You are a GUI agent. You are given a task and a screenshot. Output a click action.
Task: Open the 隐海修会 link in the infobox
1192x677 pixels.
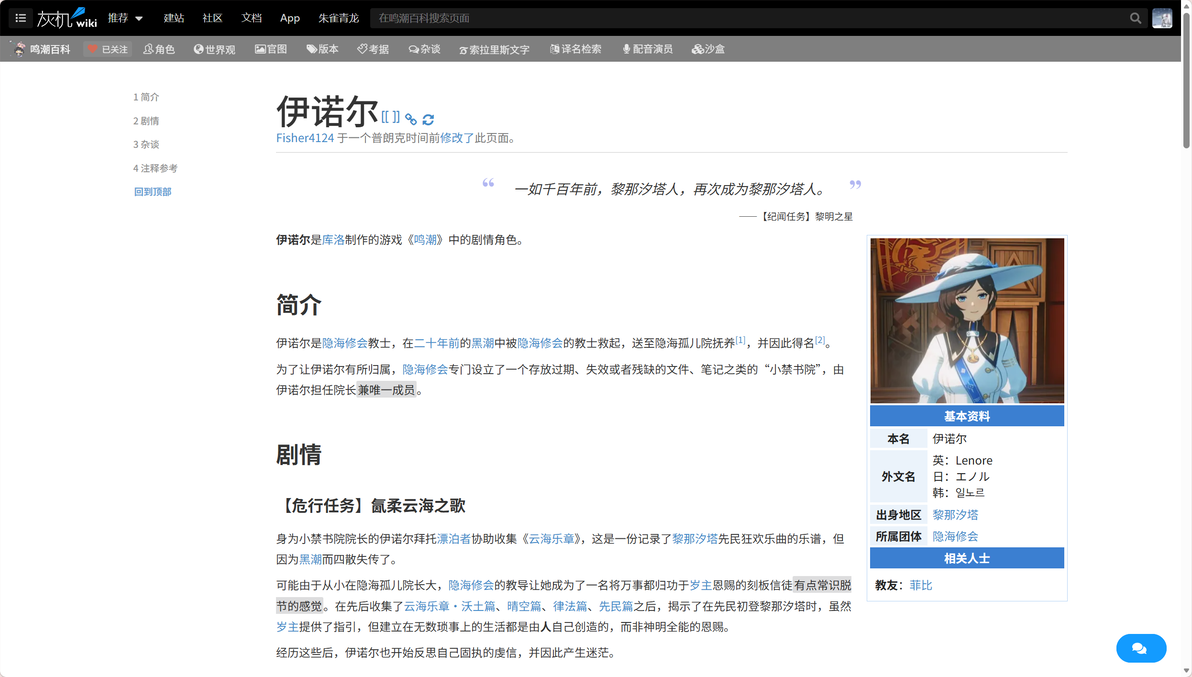955,536
